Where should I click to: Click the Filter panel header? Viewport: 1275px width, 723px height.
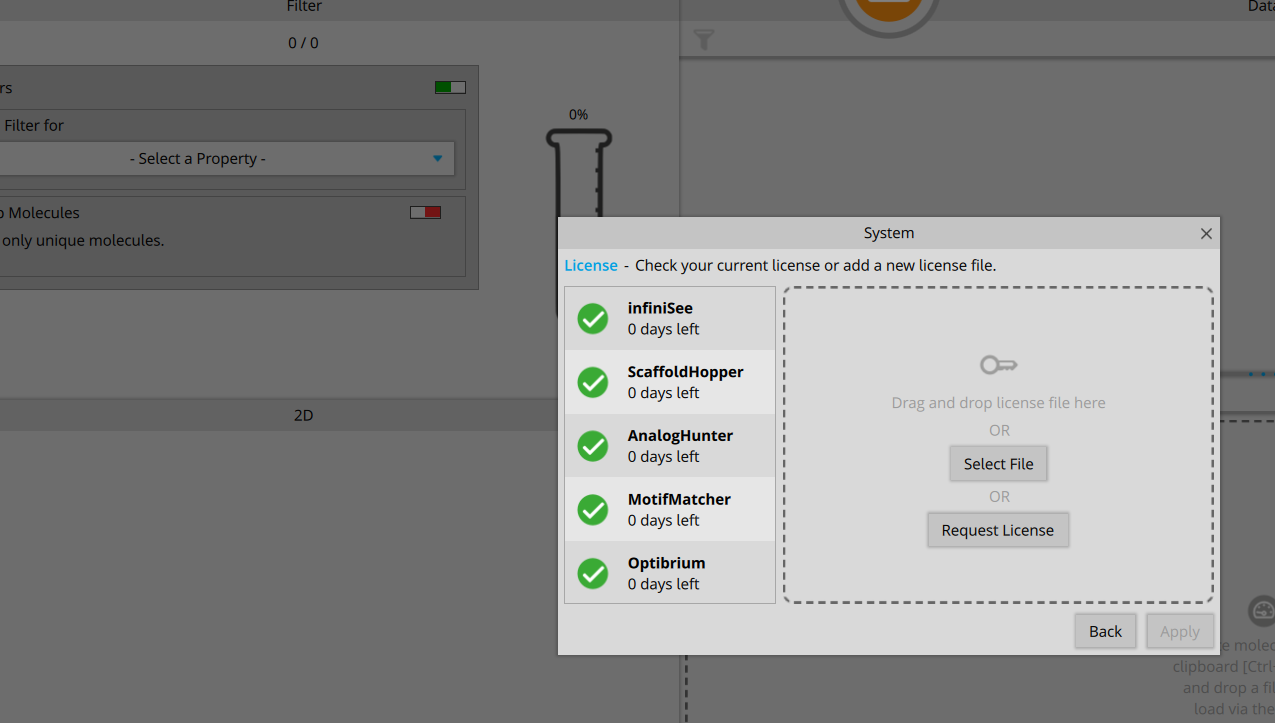point(304,7)
